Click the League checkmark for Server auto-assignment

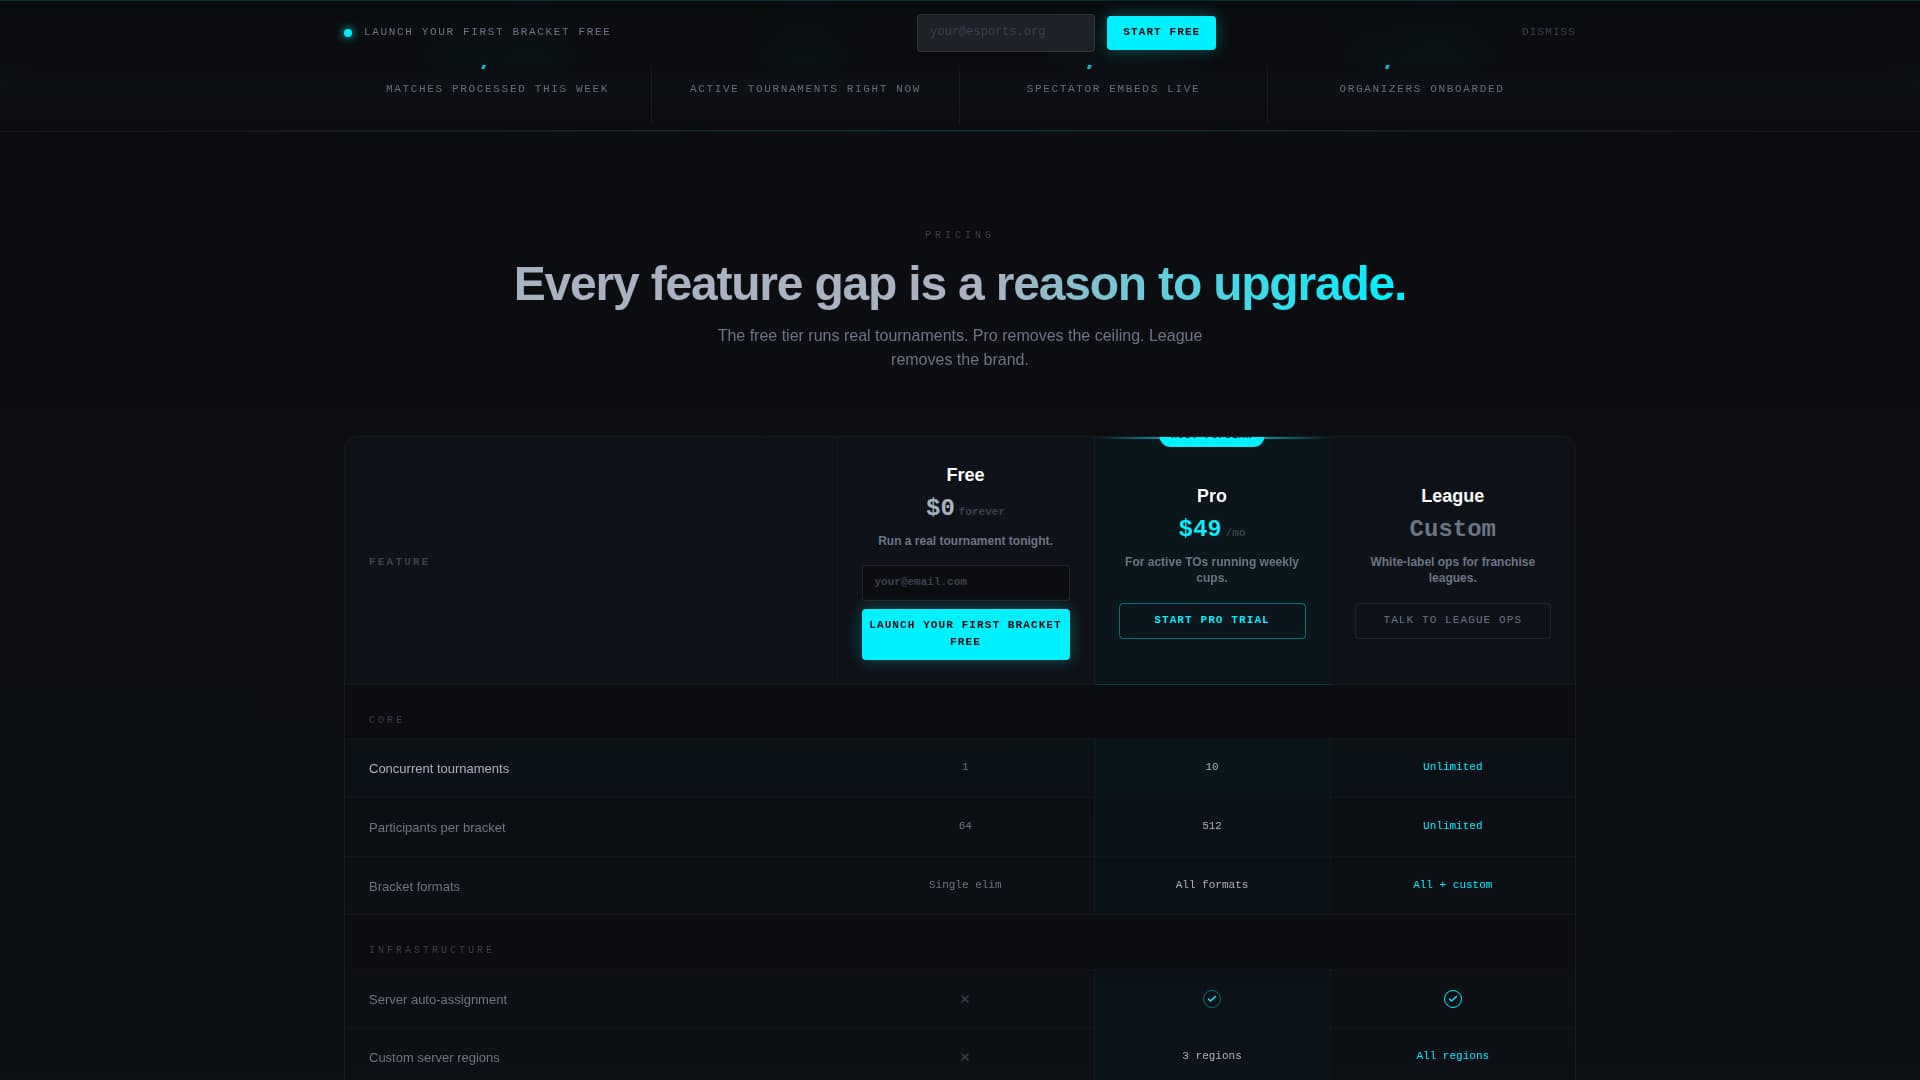pos(1452,999)
